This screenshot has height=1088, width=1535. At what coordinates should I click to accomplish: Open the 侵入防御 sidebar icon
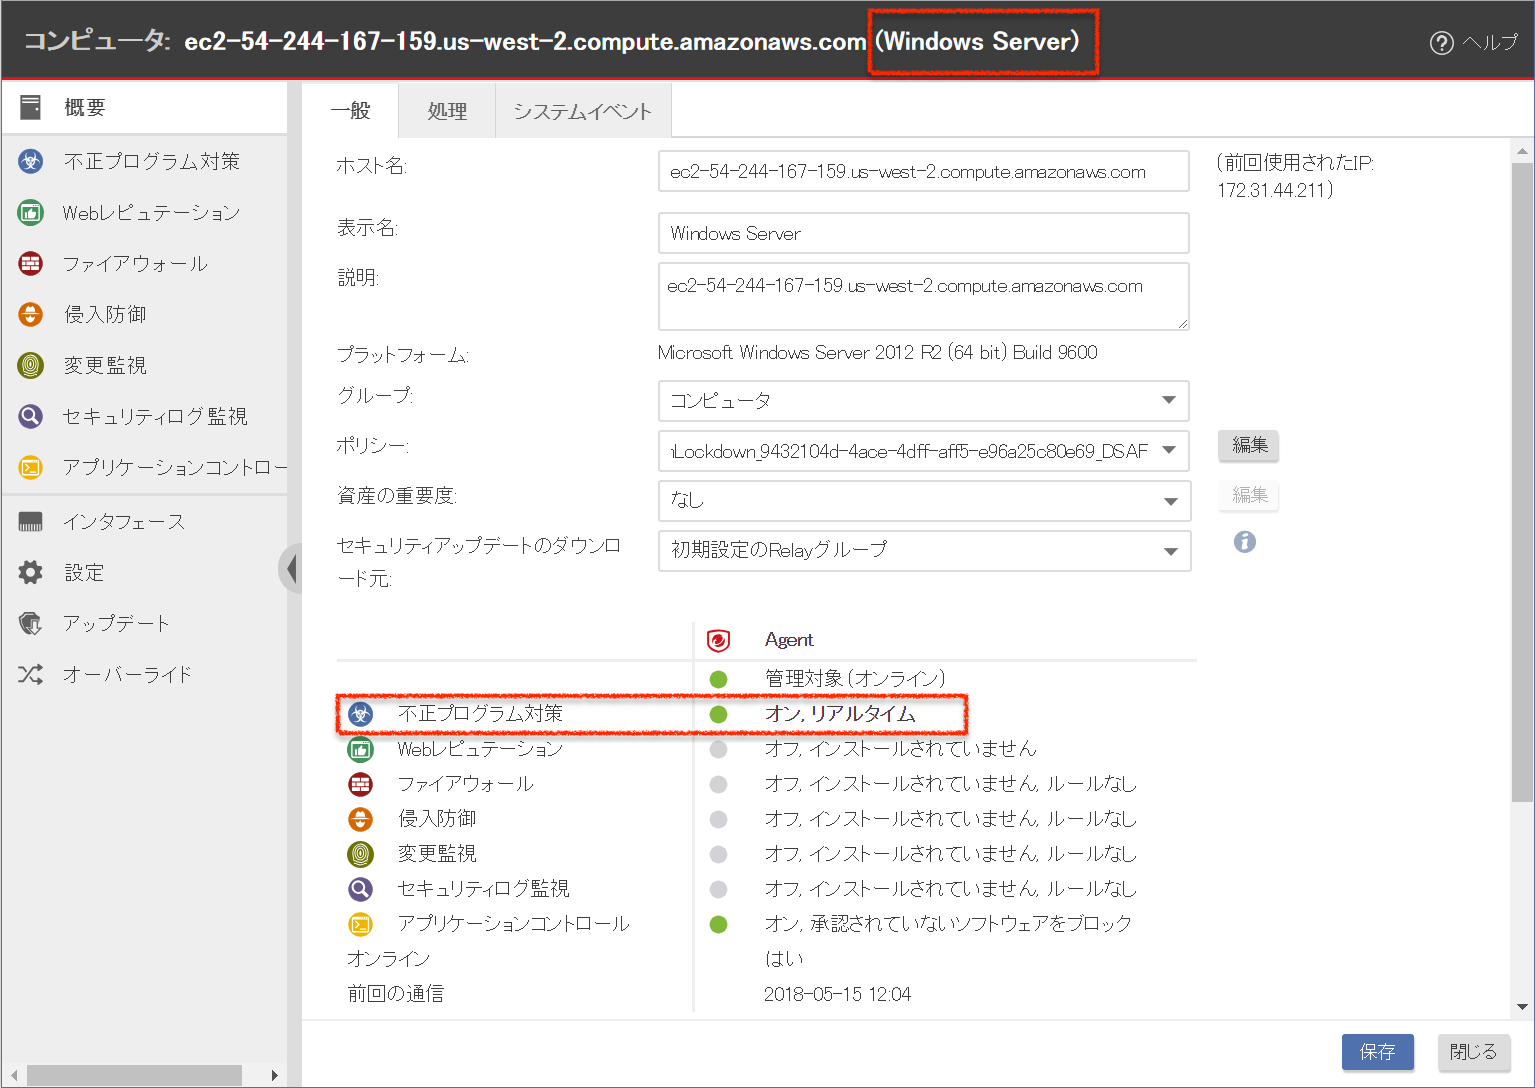(x=31, y=314)
